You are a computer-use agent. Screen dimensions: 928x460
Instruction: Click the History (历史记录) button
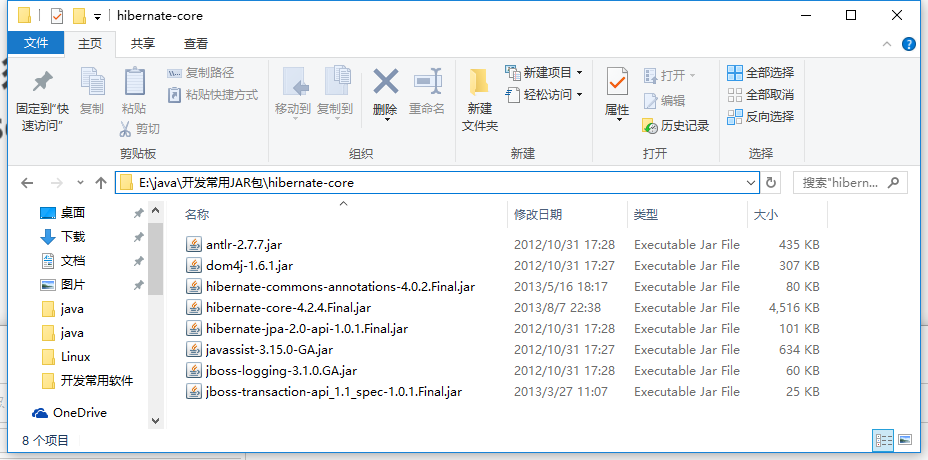point(676,126)
